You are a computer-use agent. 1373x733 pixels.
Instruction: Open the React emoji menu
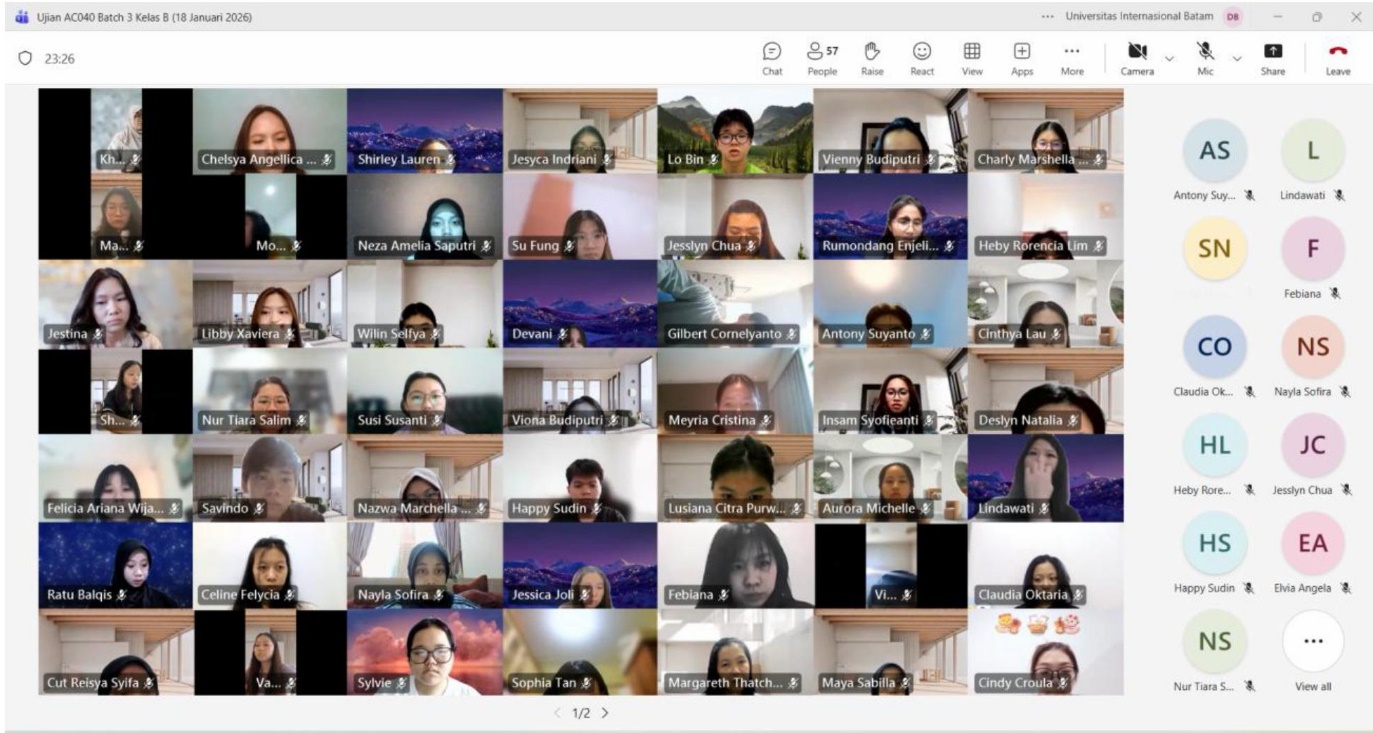coord(922,58)
